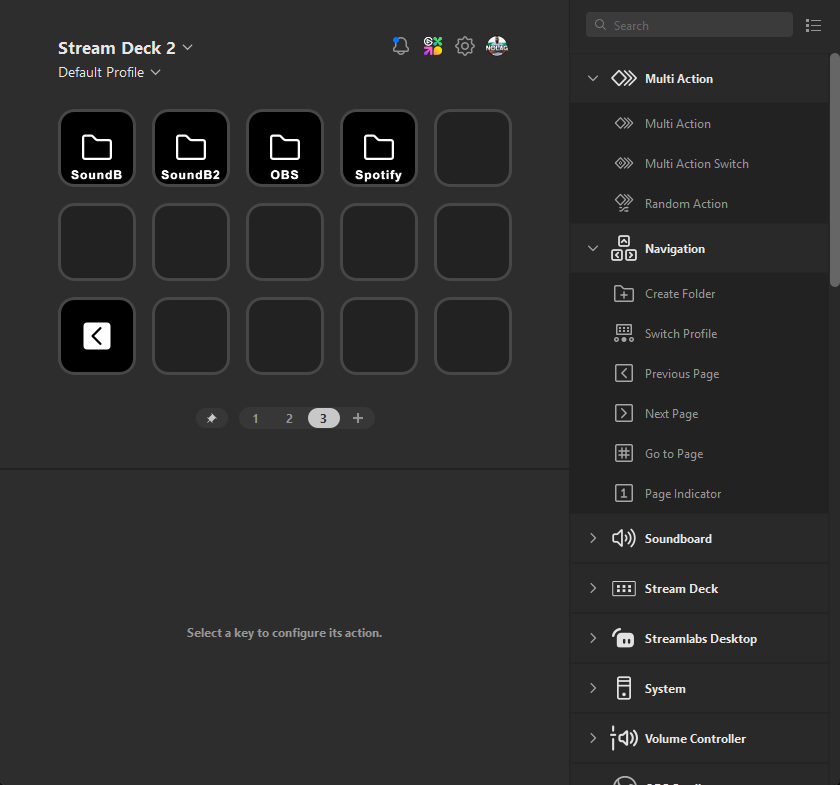
Task: Select the empty key right of Spotify
Action: pyautogui.click(x=472, y=148)
